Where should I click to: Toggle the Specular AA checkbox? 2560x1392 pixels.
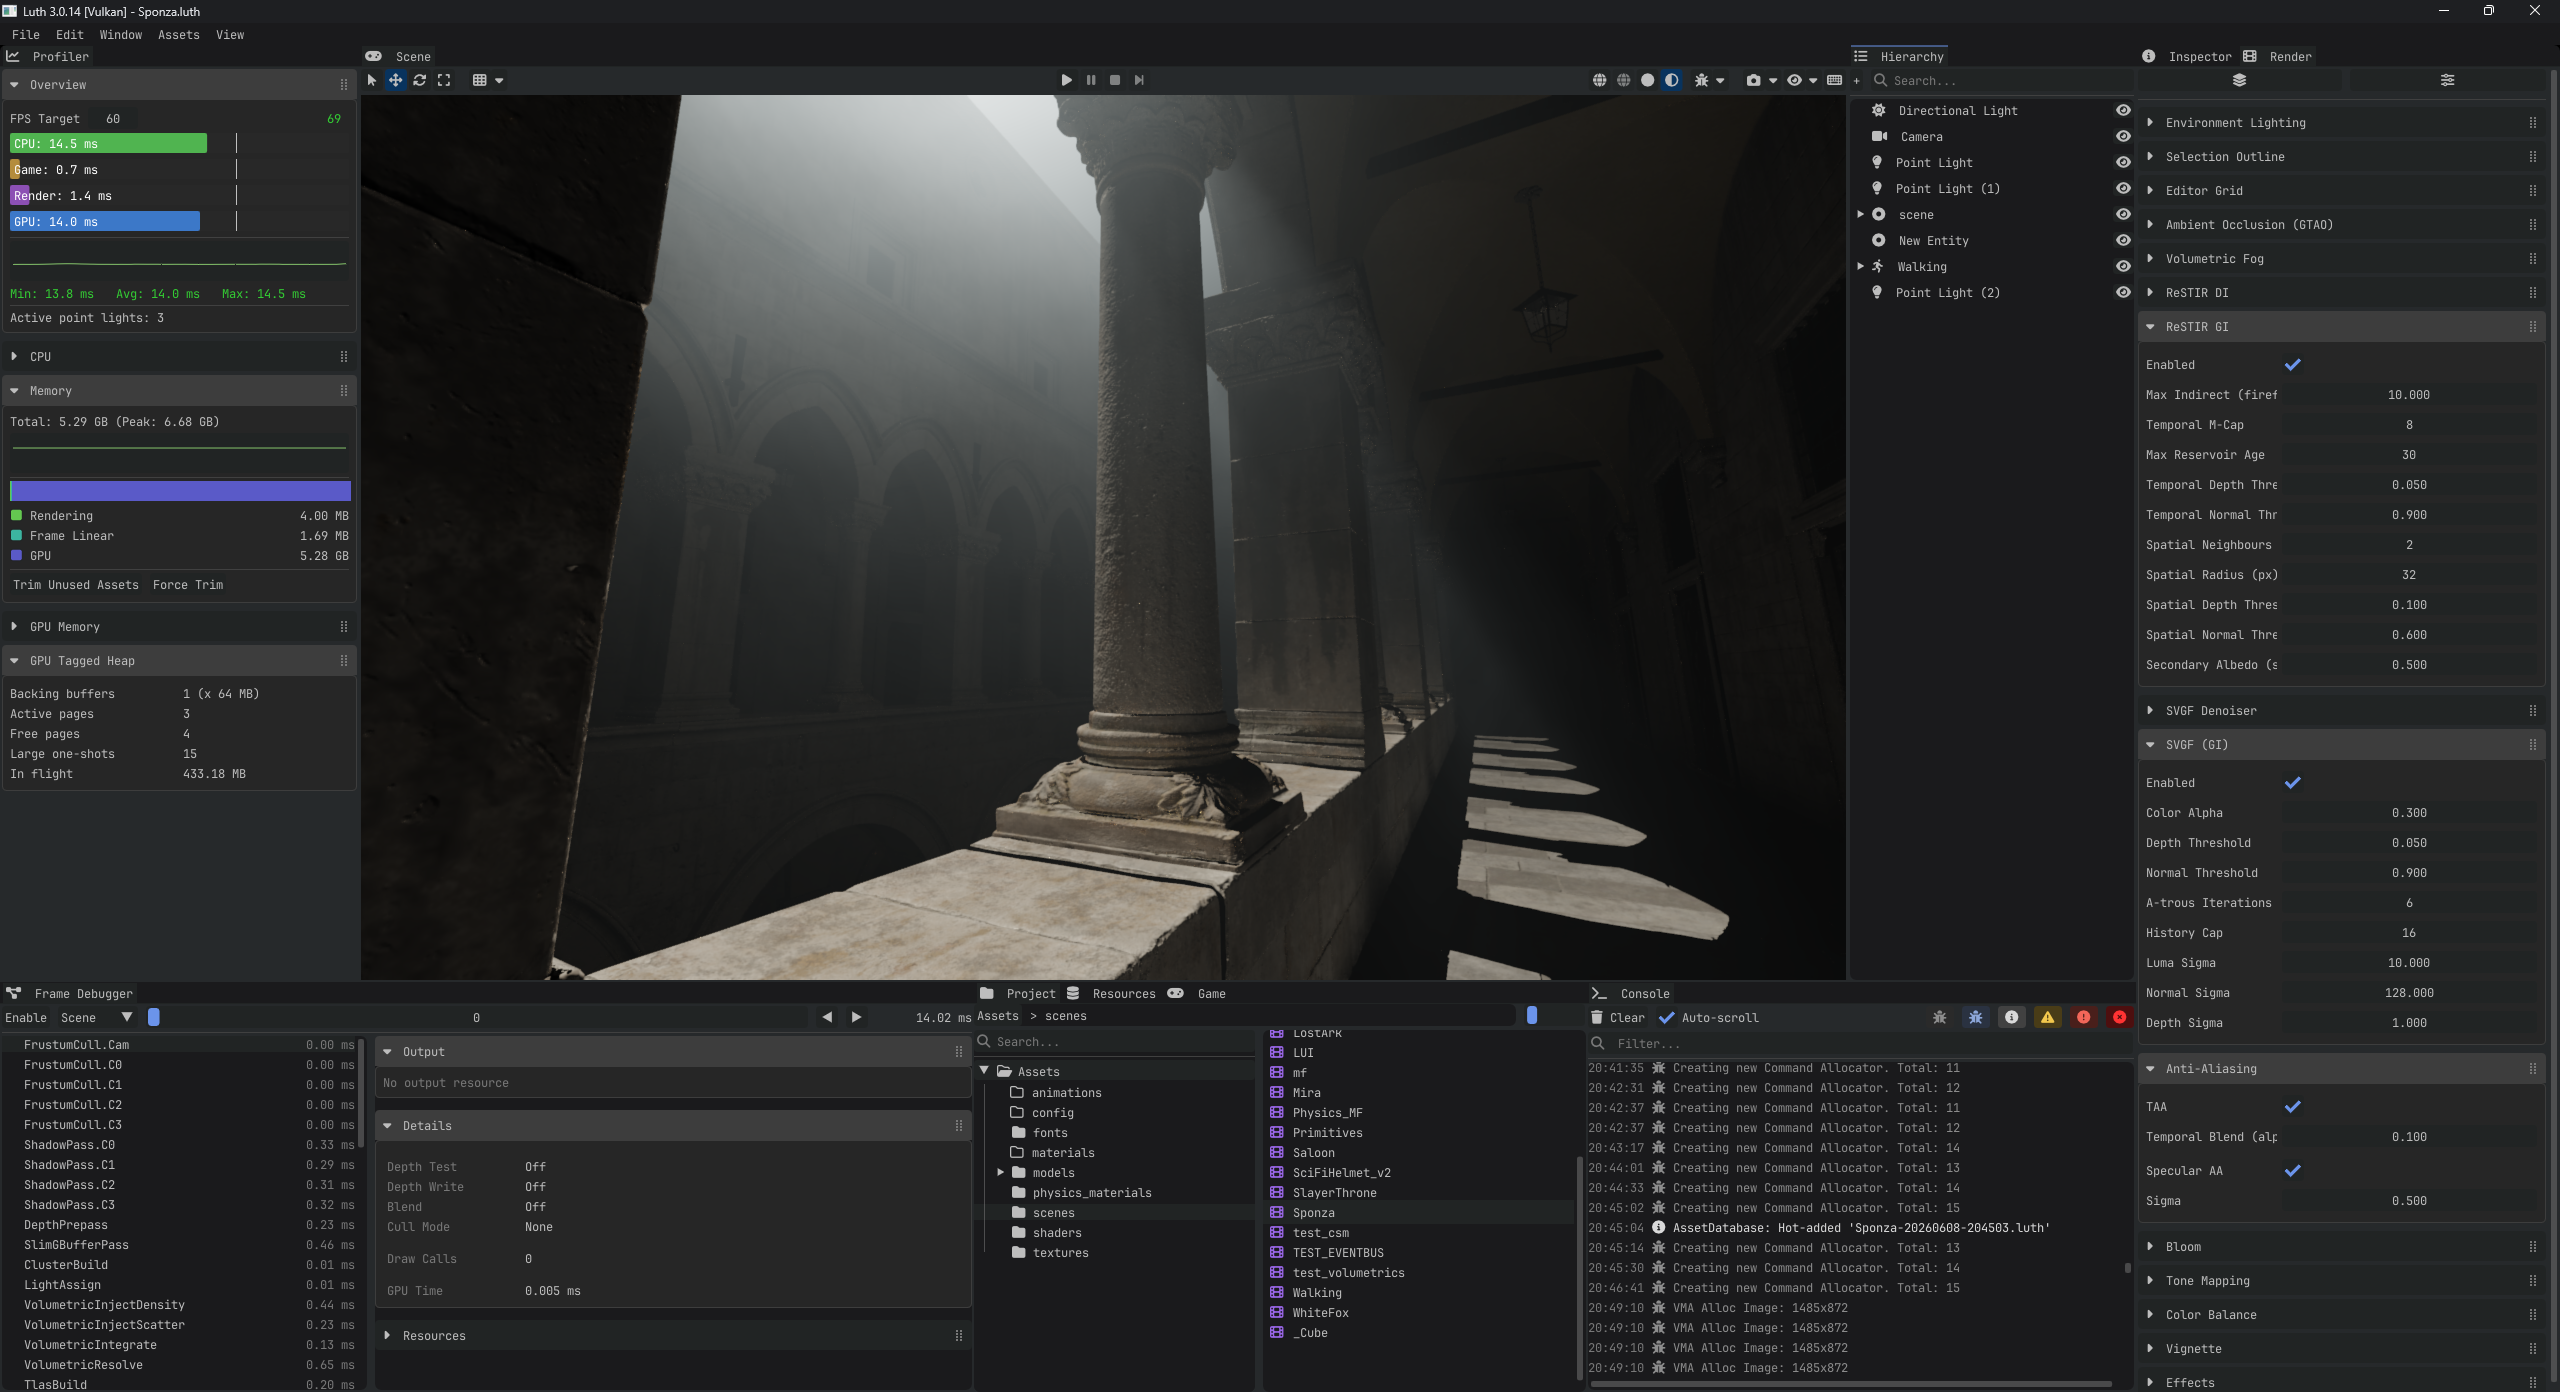2292,1171
